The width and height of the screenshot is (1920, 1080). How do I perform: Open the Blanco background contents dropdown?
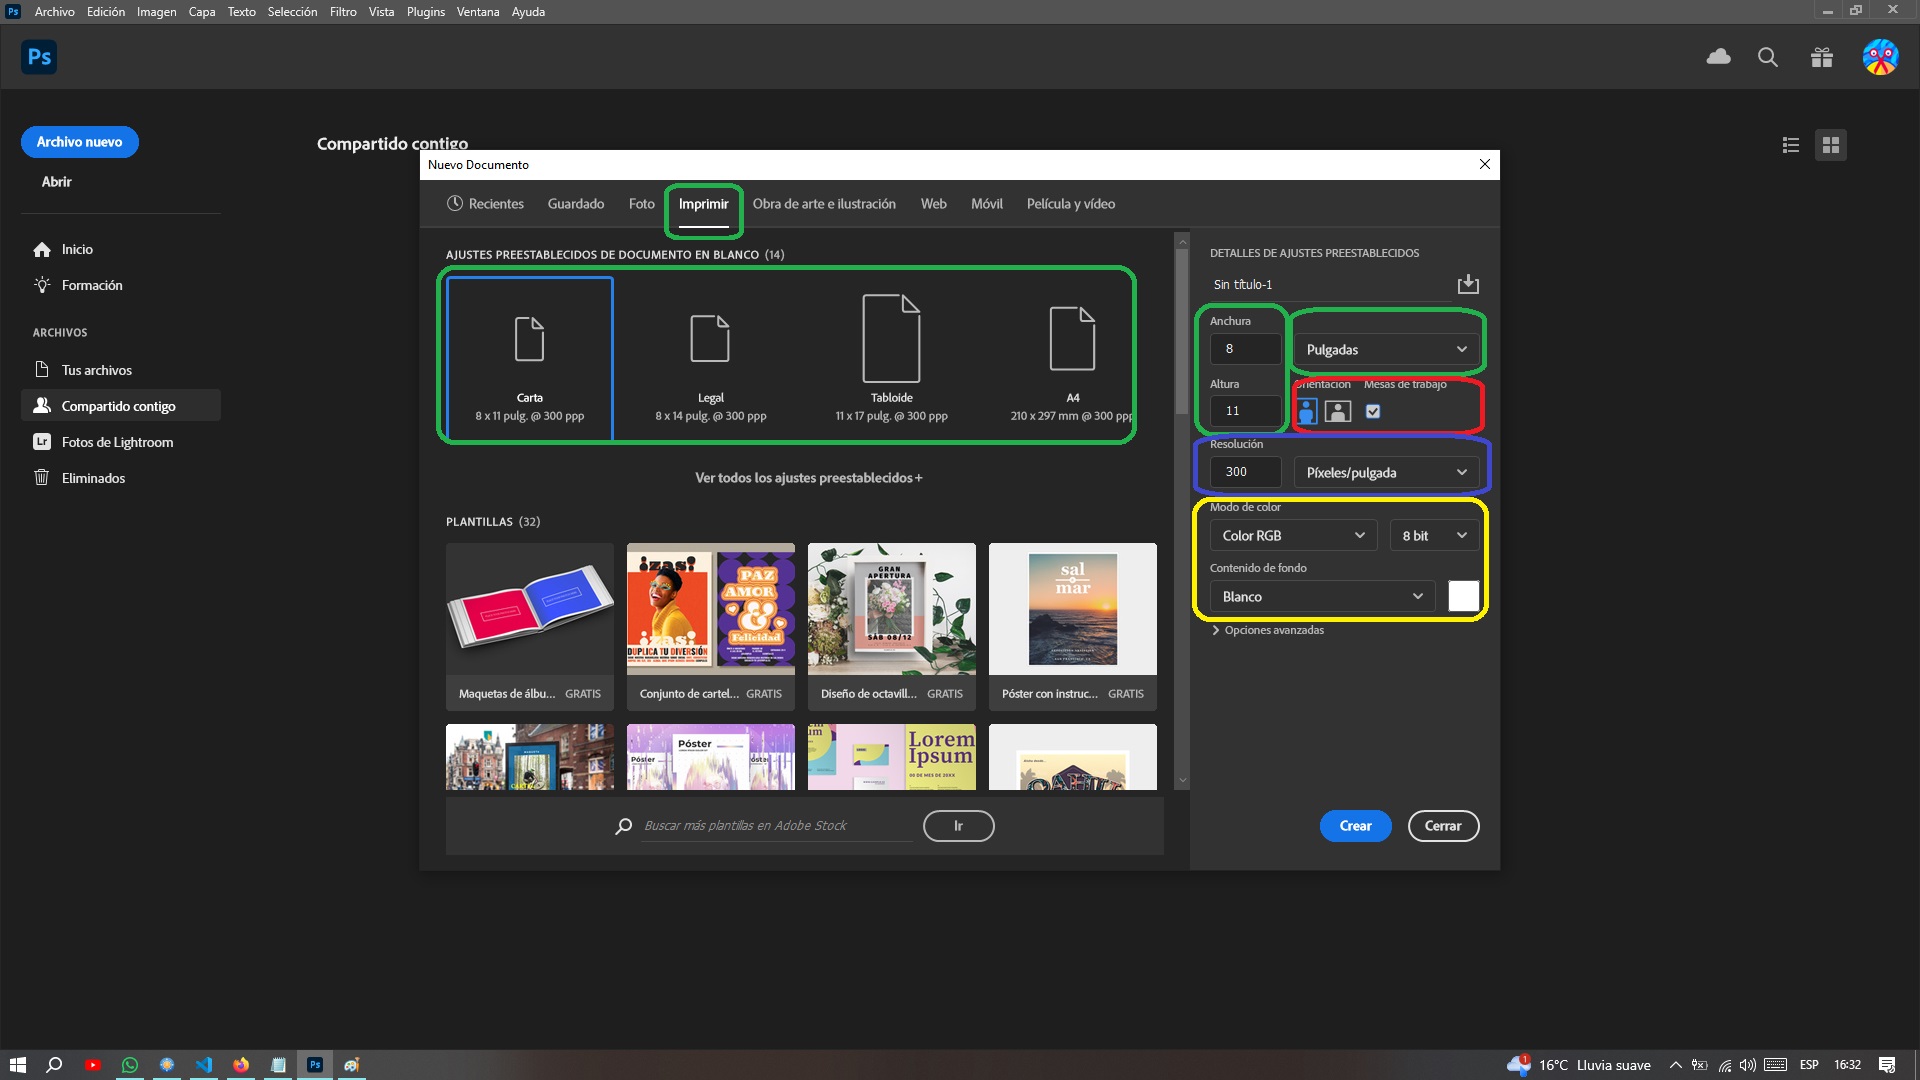[1322, 596]
